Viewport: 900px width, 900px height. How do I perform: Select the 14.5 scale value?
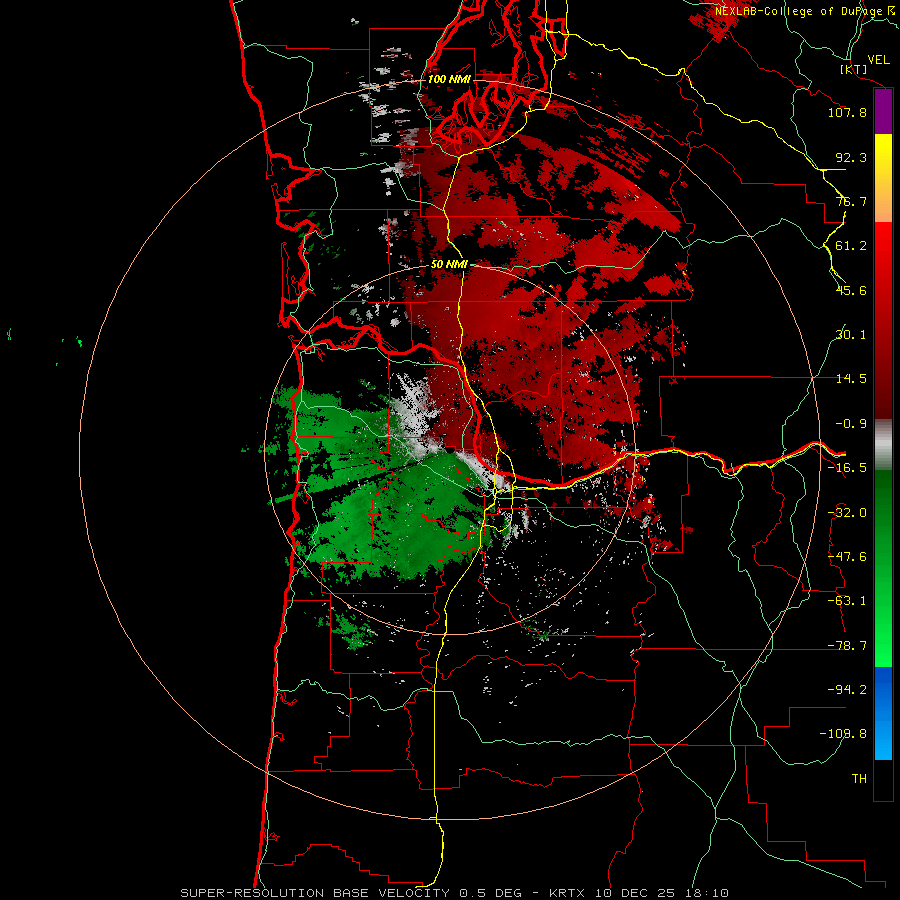tap(851, 379)
